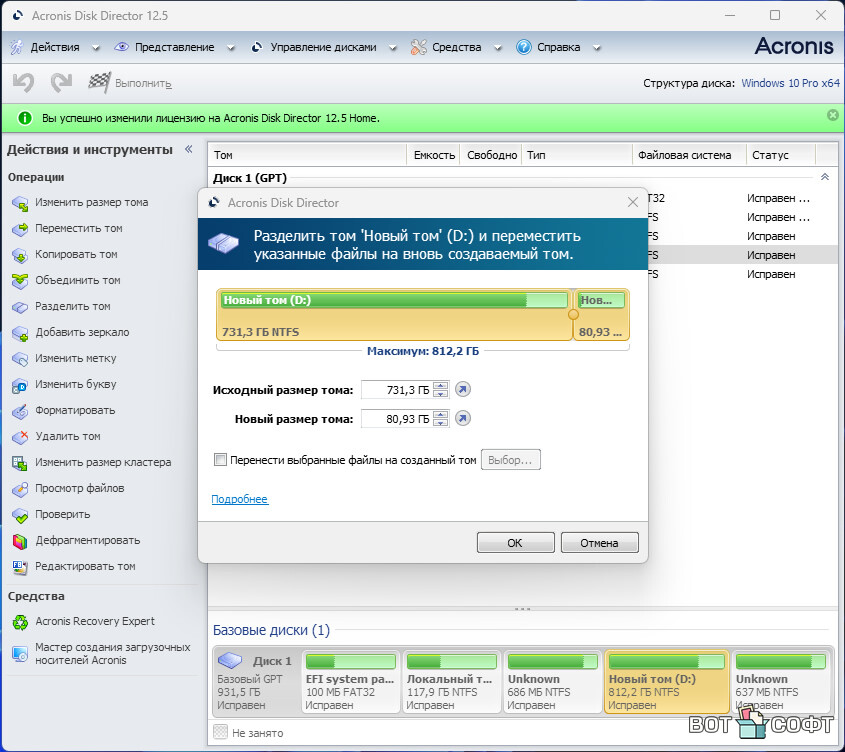
Task: Set the original volume size to maximum using the round arrow button
Action: pyautogui.click(x=462, y=389)
